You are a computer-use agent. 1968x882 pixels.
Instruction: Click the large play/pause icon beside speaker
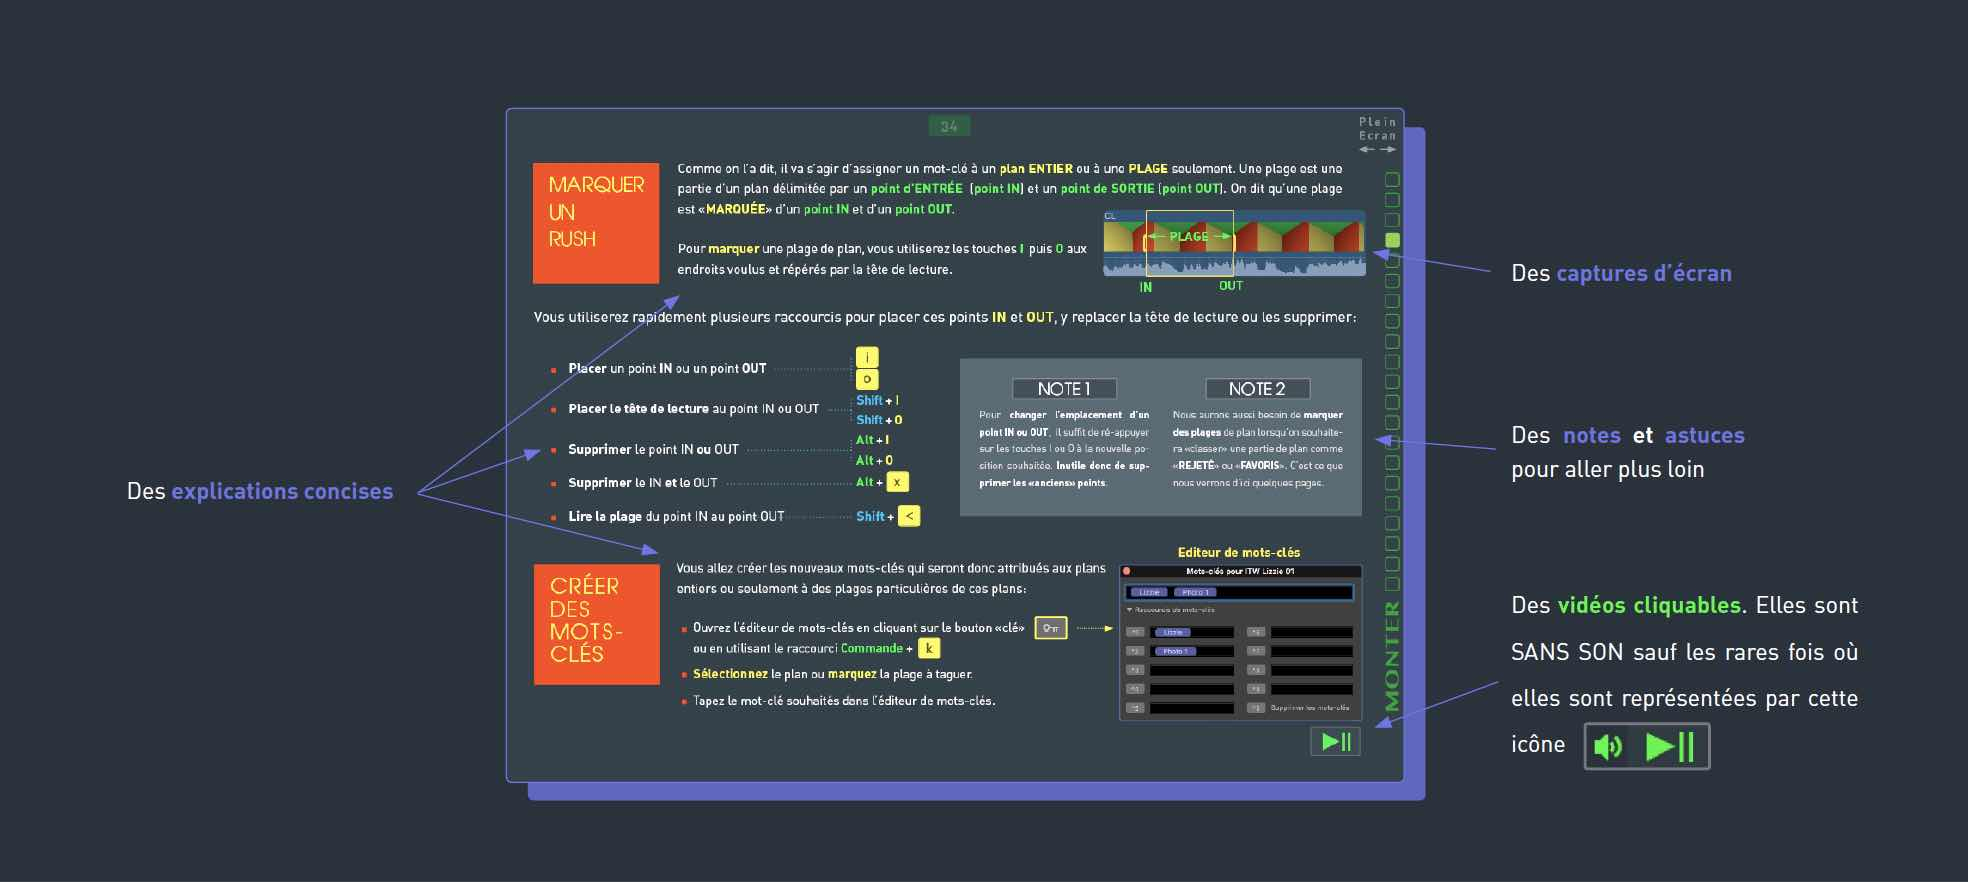click(1670, 747)
